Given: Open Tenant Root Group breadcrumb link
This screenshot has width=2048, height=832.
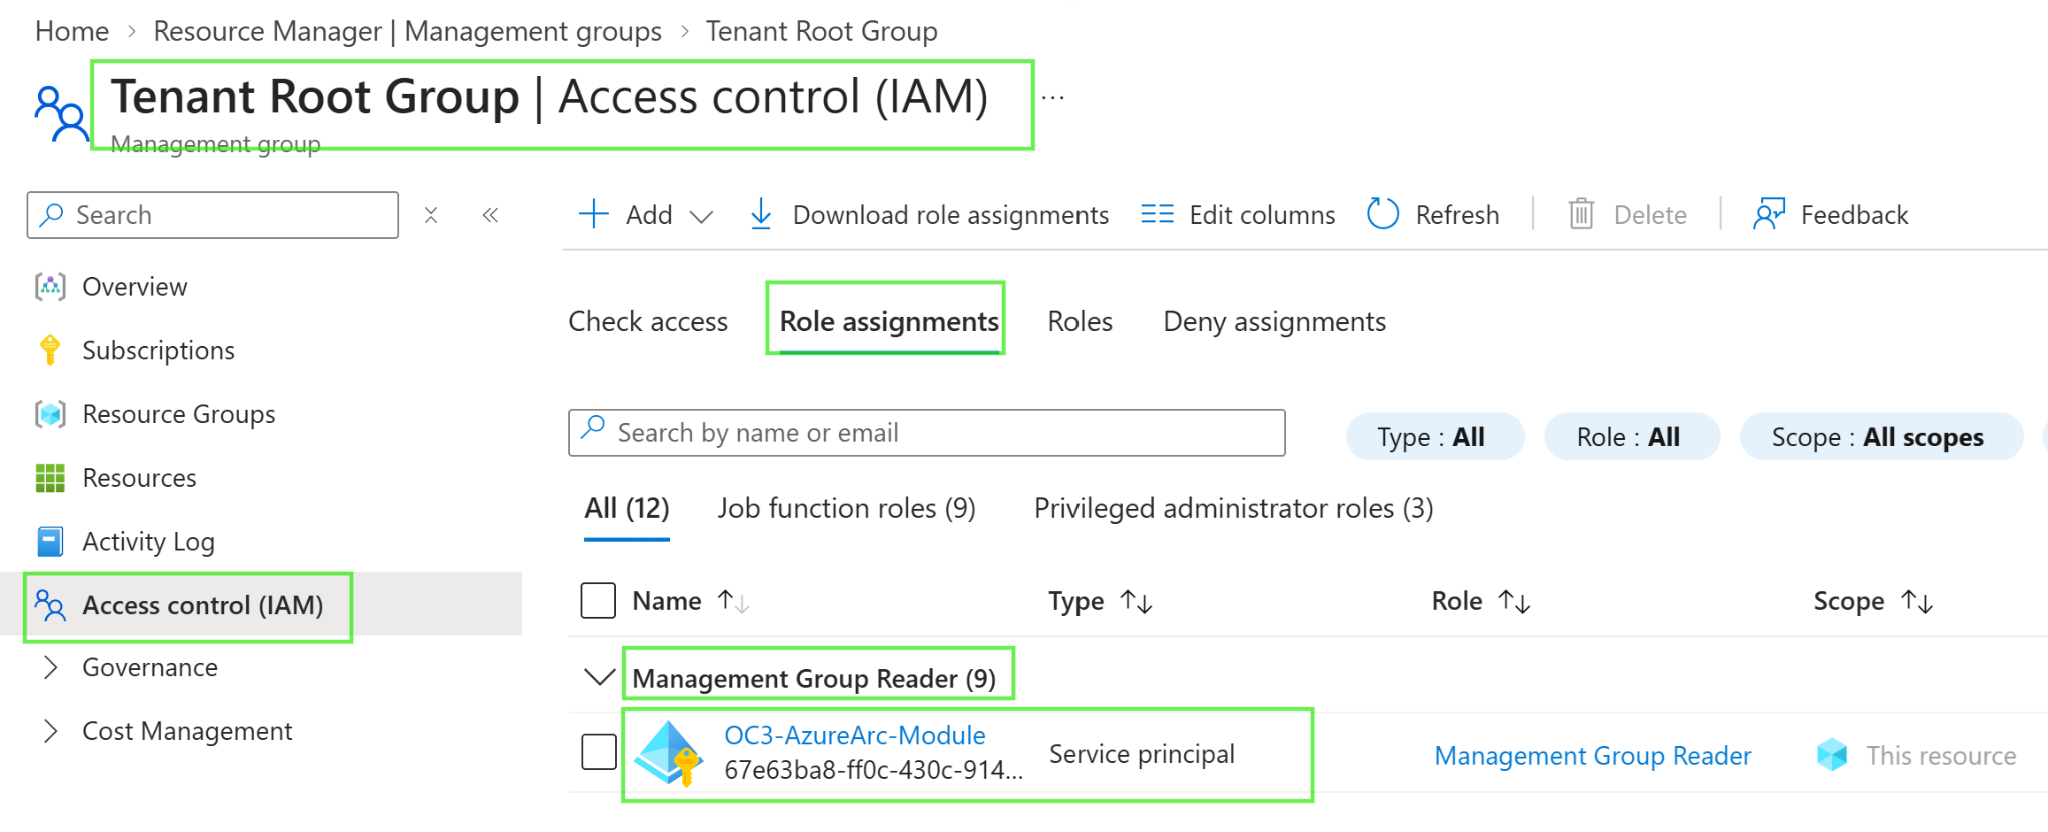Looking at the screenshot, I should pyautogui.click(x=822, y=31).
